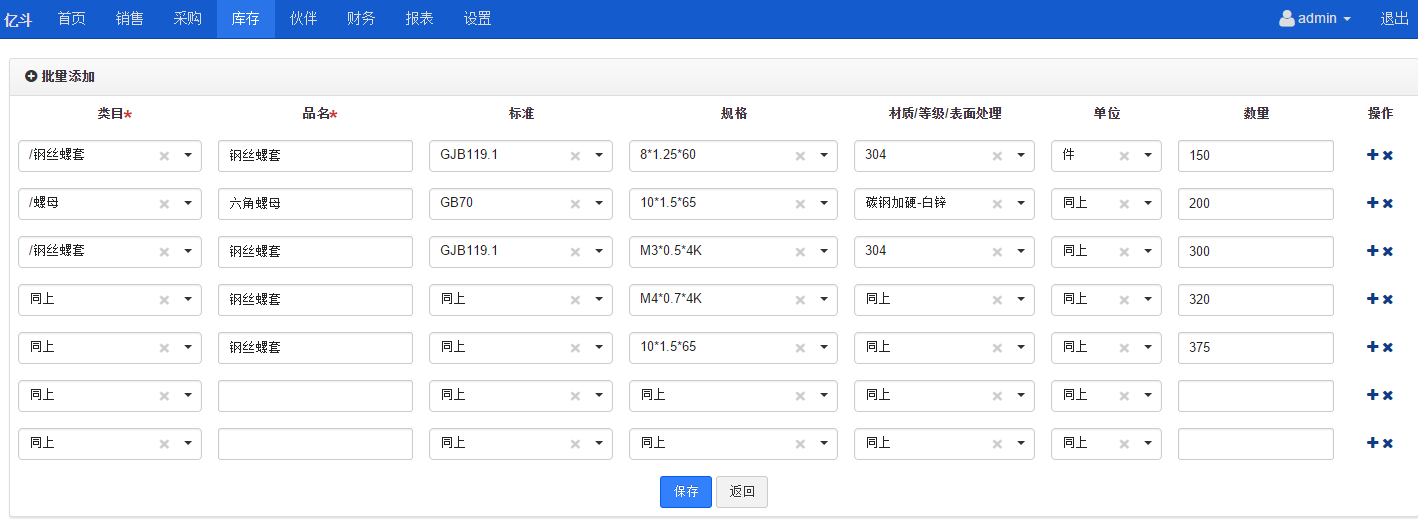Click the plus icon in the 150 quantity row
1418x519 pixels.
(1372, 155)
